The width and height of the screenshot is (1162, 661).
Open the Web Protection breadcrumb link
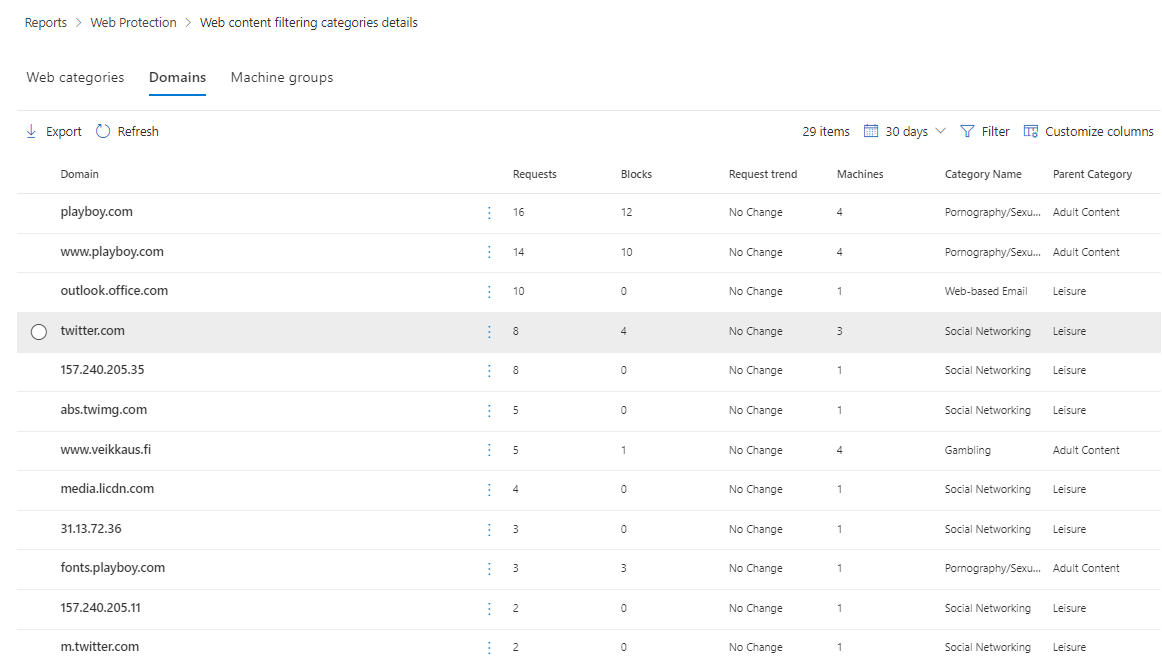(133, 22)
